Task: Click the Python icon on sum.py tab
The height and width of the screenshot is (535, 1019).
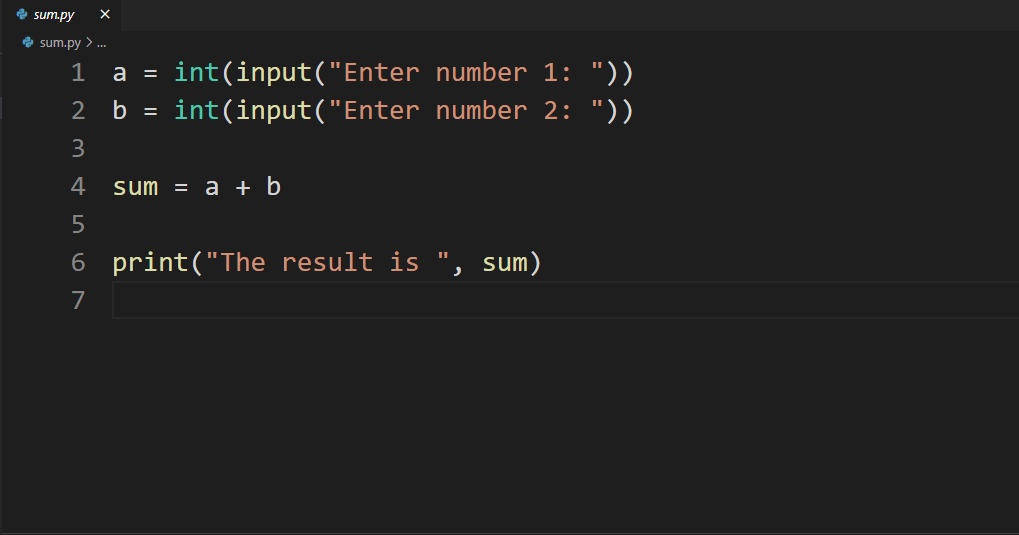Action: click(x=21, y=14)
